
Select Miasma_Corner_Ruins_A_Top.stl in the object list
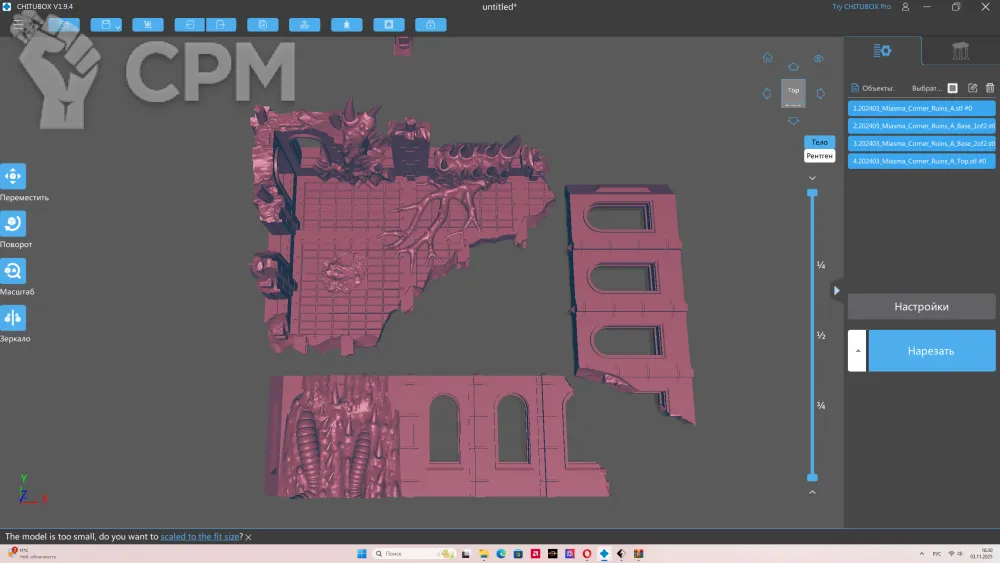pyautogui.click(x=921, y=161)
